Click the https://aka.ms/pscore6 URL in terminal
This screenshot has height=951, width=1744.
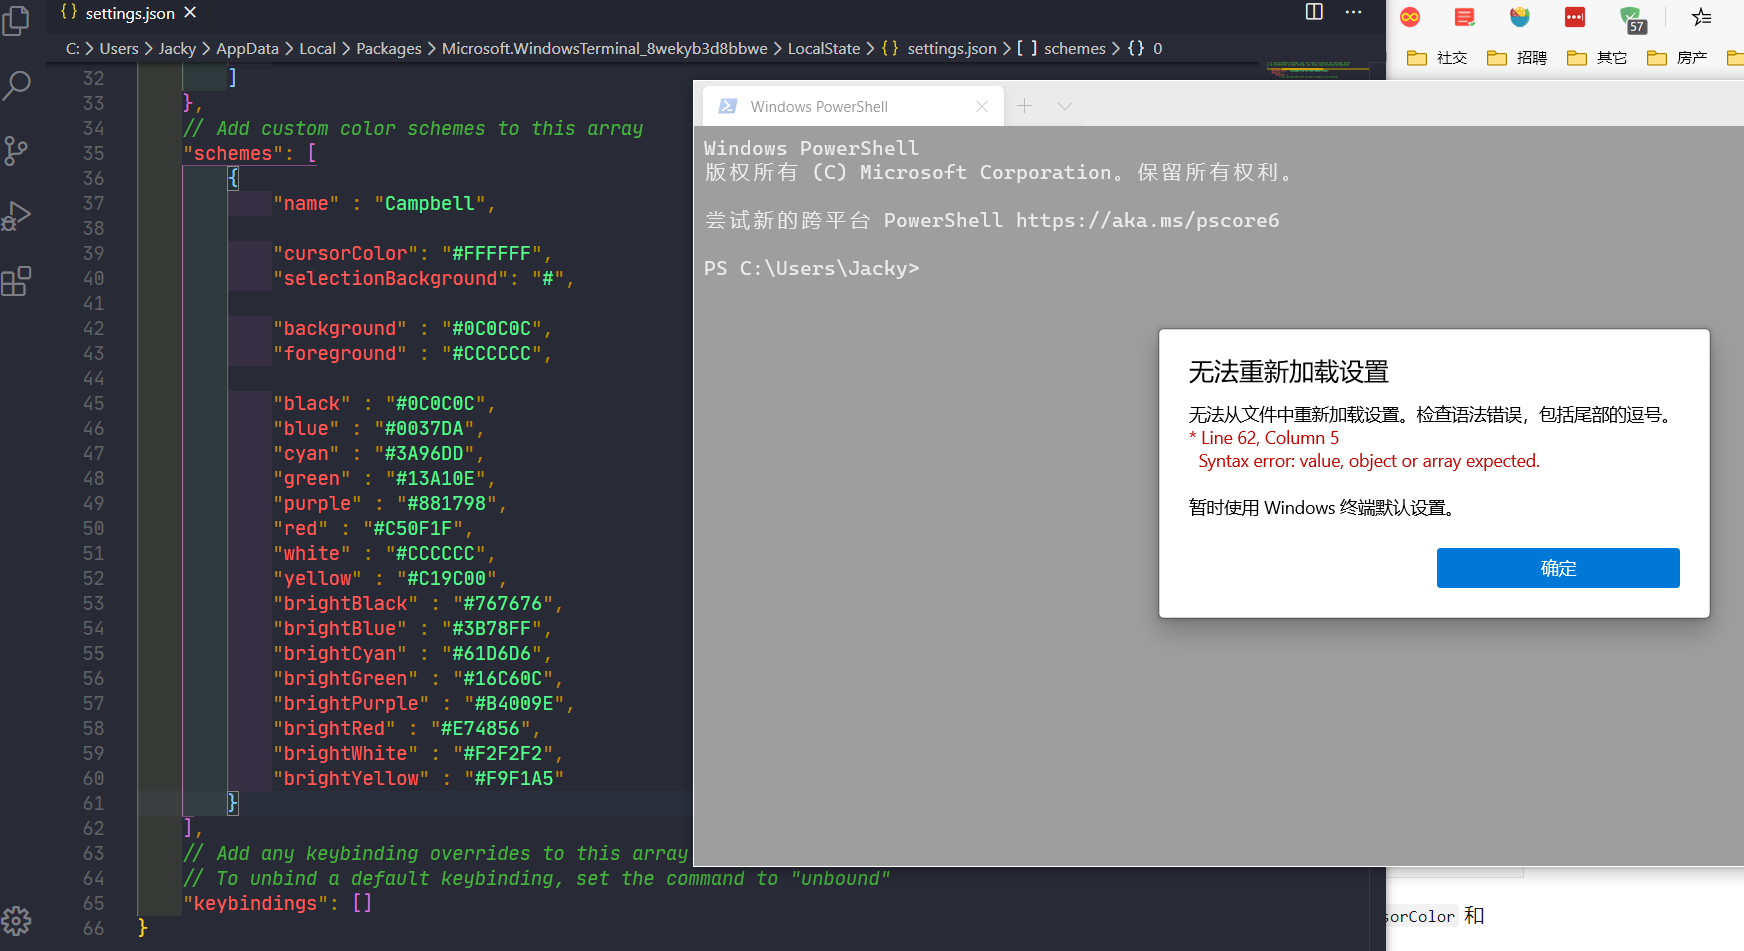pyautogui.click(x=1147, y=220)
